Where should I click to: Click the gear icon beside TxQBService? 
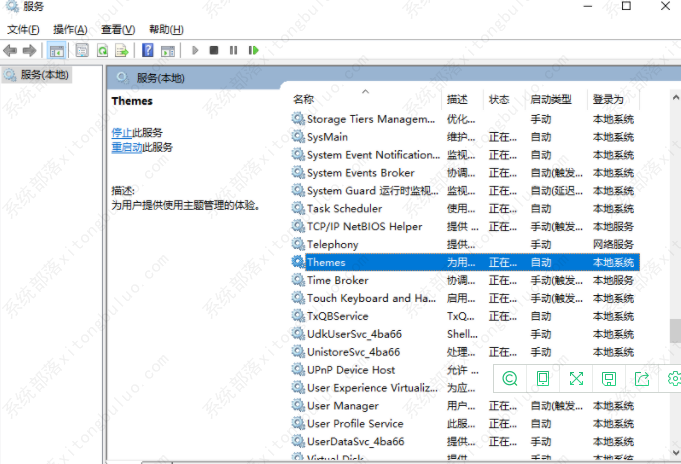tap(298, 315)
